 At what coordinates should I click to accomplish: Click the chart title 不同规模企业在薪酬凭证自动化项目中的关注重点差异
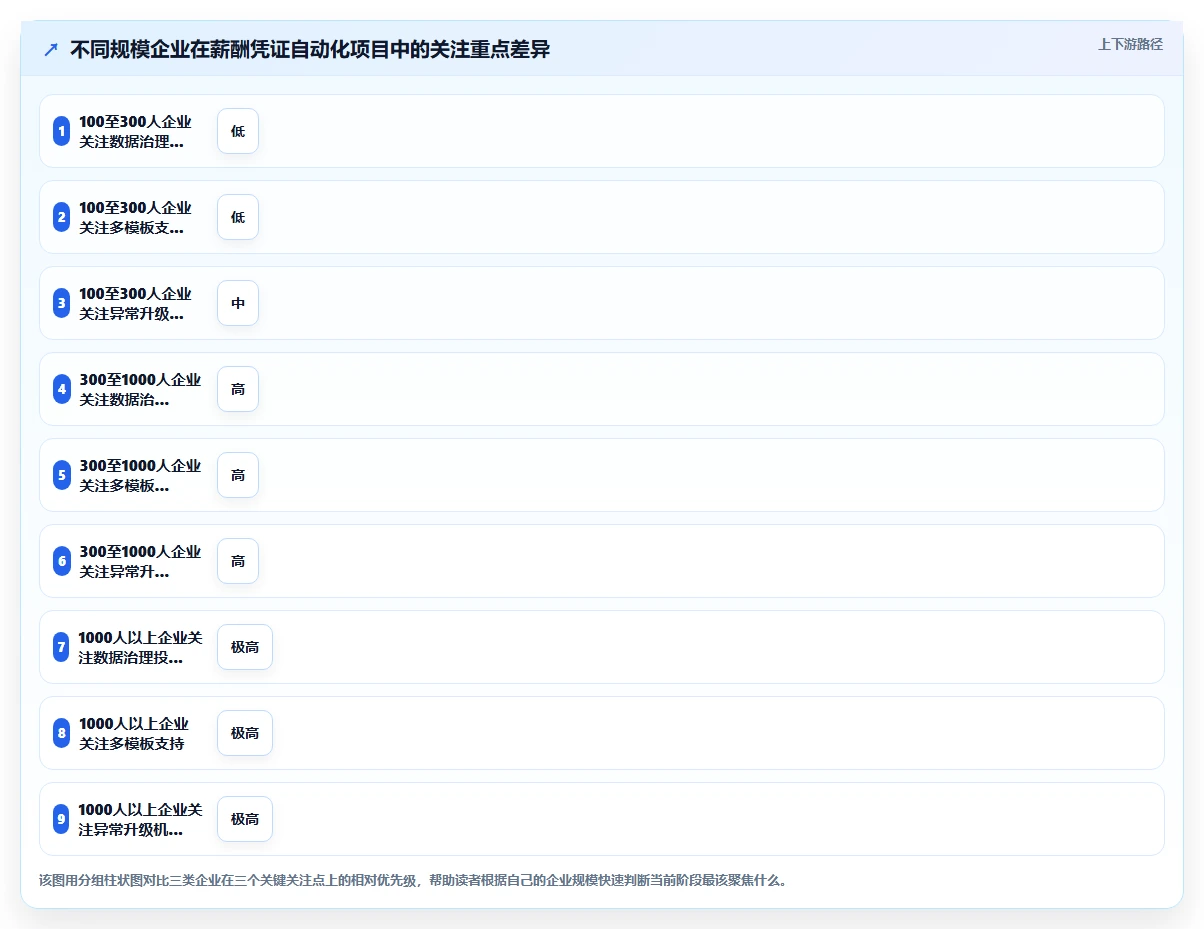310,49
